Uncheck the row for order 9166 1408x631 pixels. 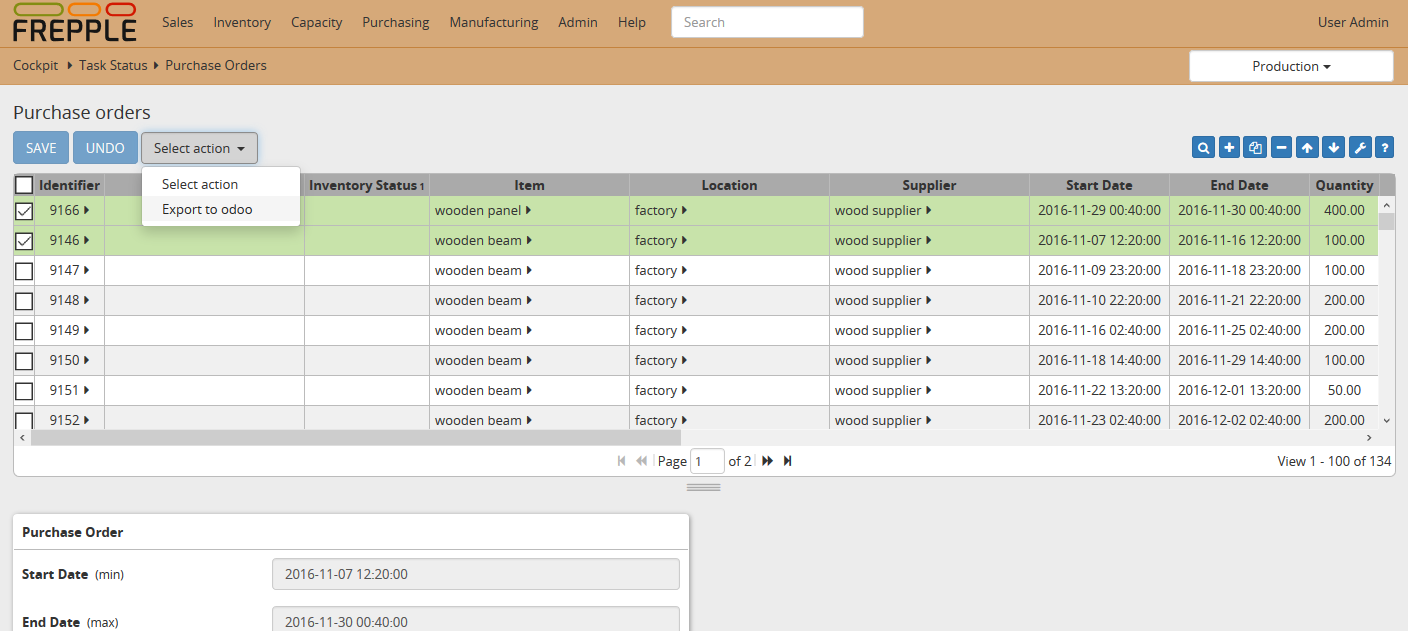pos(23,210)
